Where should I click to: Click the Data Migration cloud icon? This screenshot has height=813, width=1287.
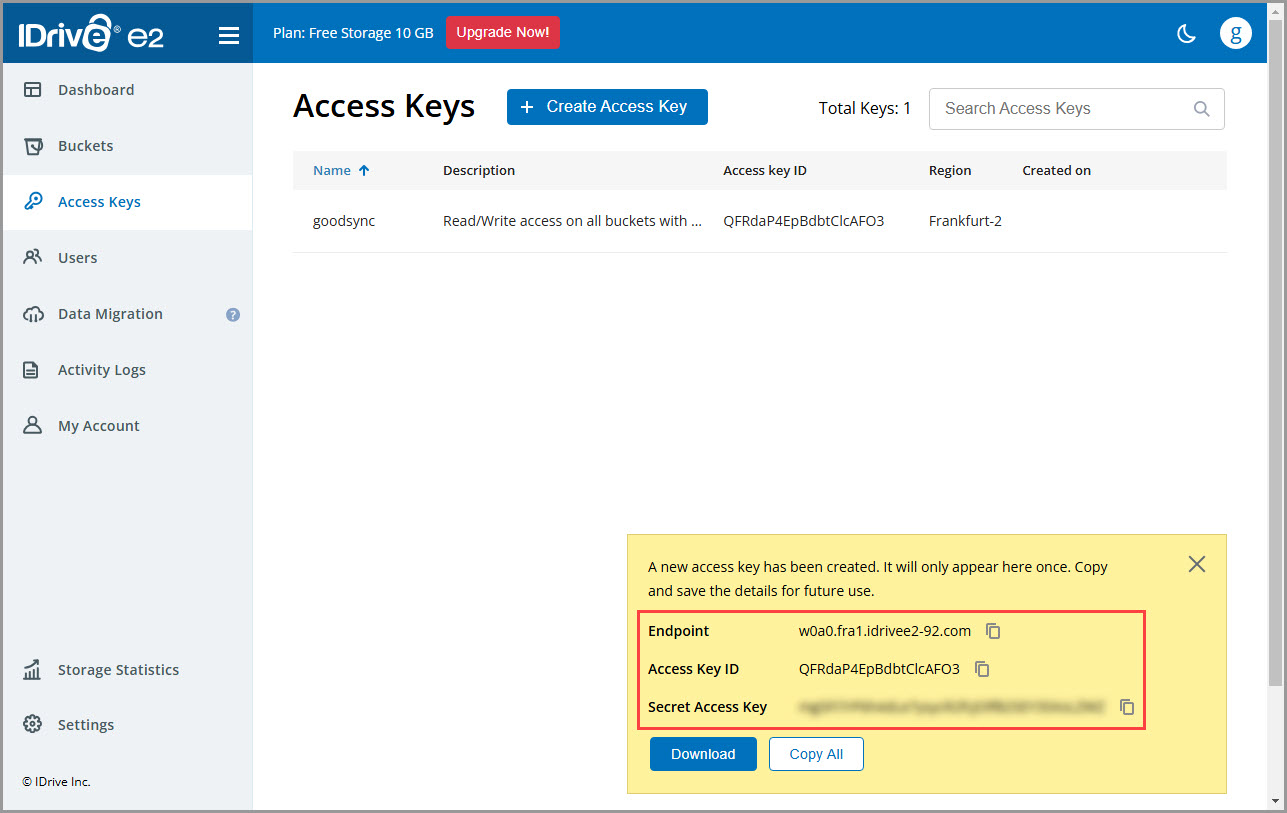click(x=33, y=314)
